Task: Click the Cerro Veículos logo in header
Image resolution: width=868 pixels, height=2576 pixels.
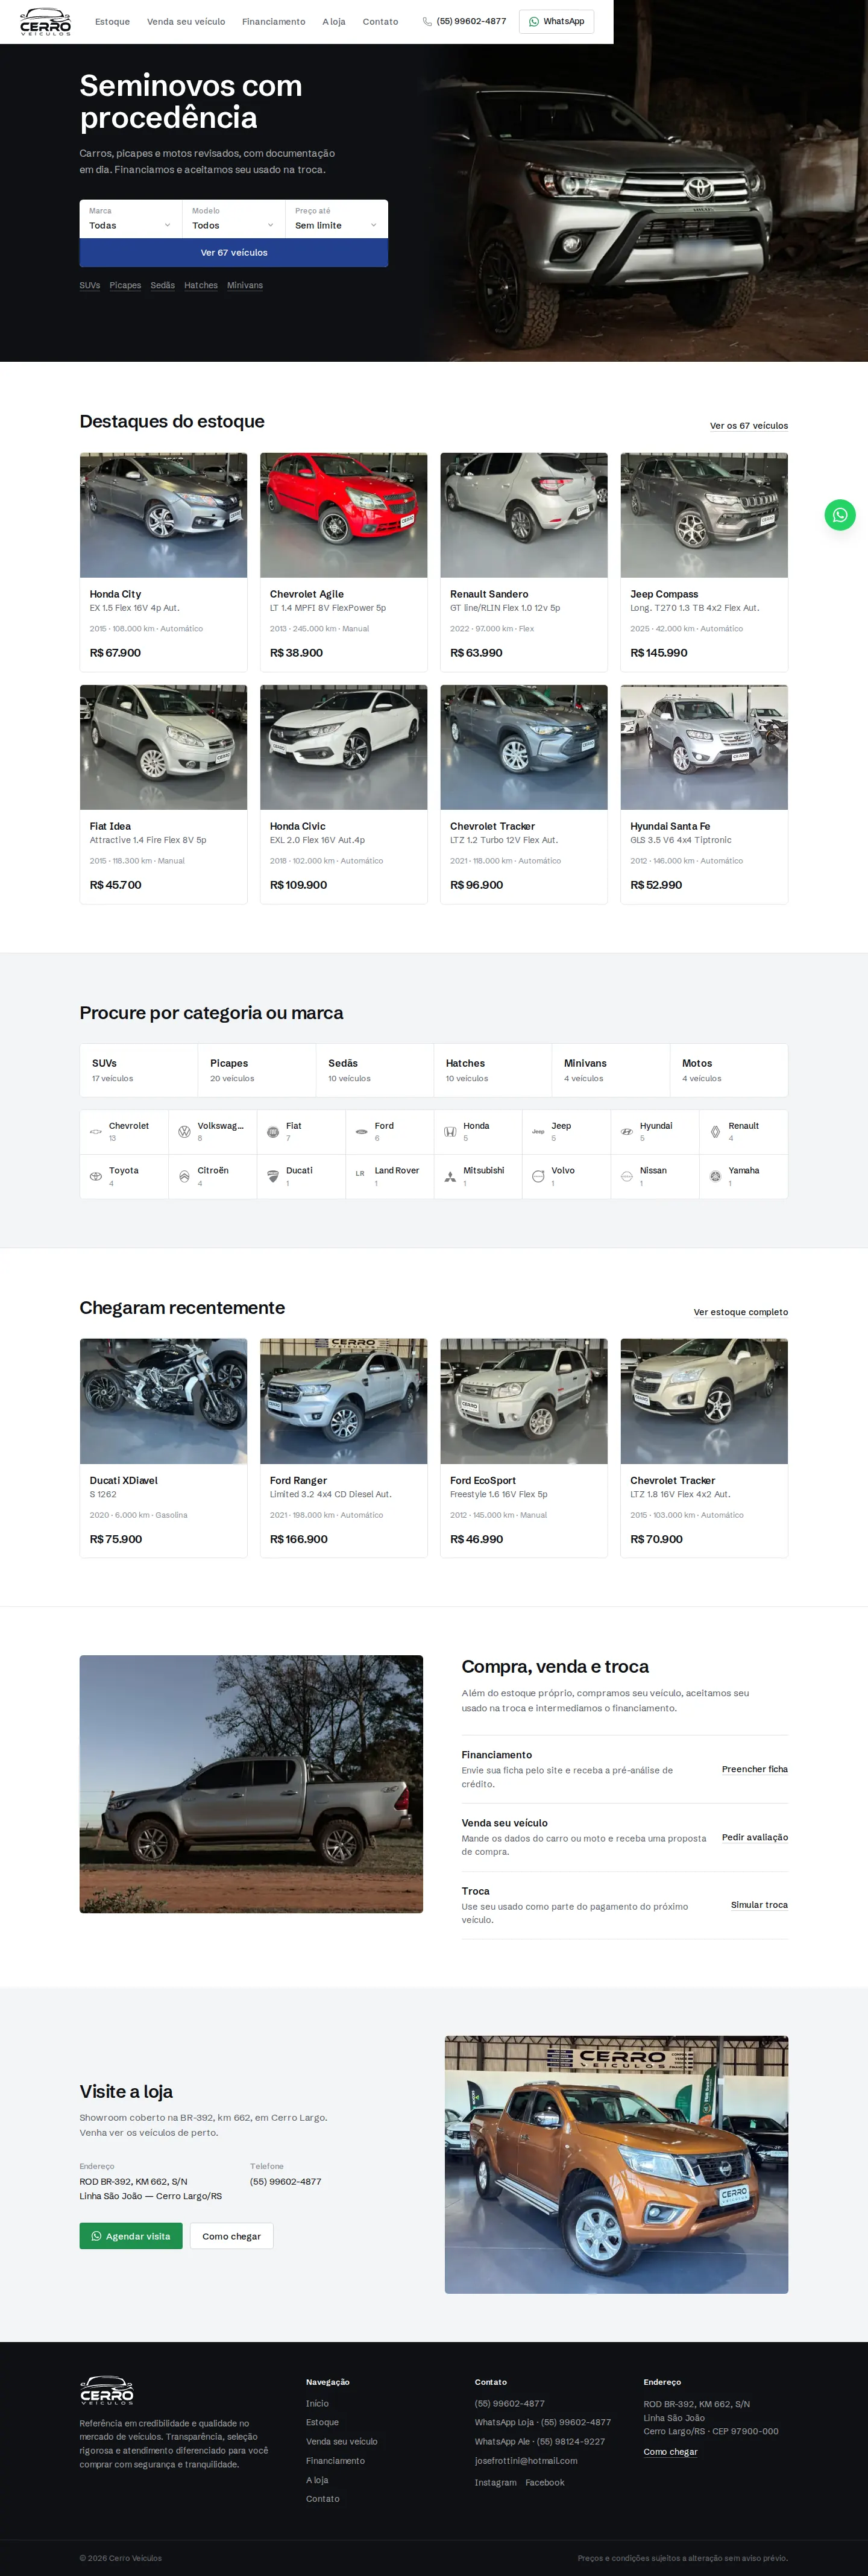Action: tap(46, 21)
